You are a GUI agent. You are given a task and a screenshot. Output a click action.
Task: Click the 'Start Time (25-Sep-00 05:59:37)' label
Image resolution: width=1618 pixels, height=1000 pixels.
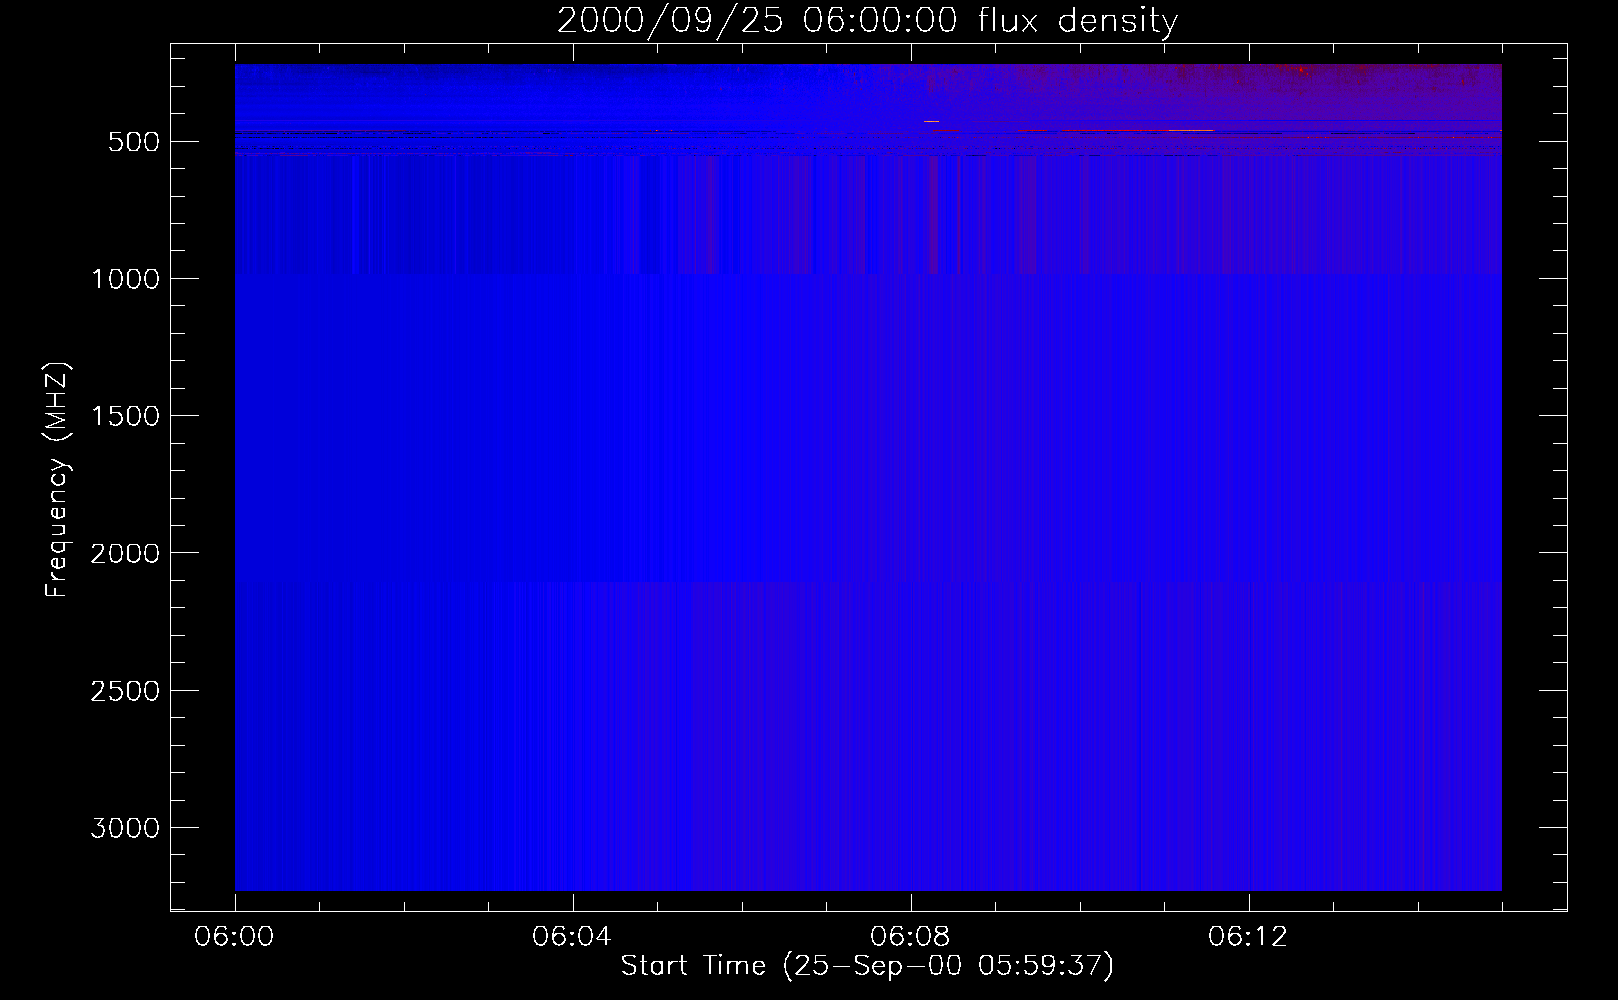(867, 966)
